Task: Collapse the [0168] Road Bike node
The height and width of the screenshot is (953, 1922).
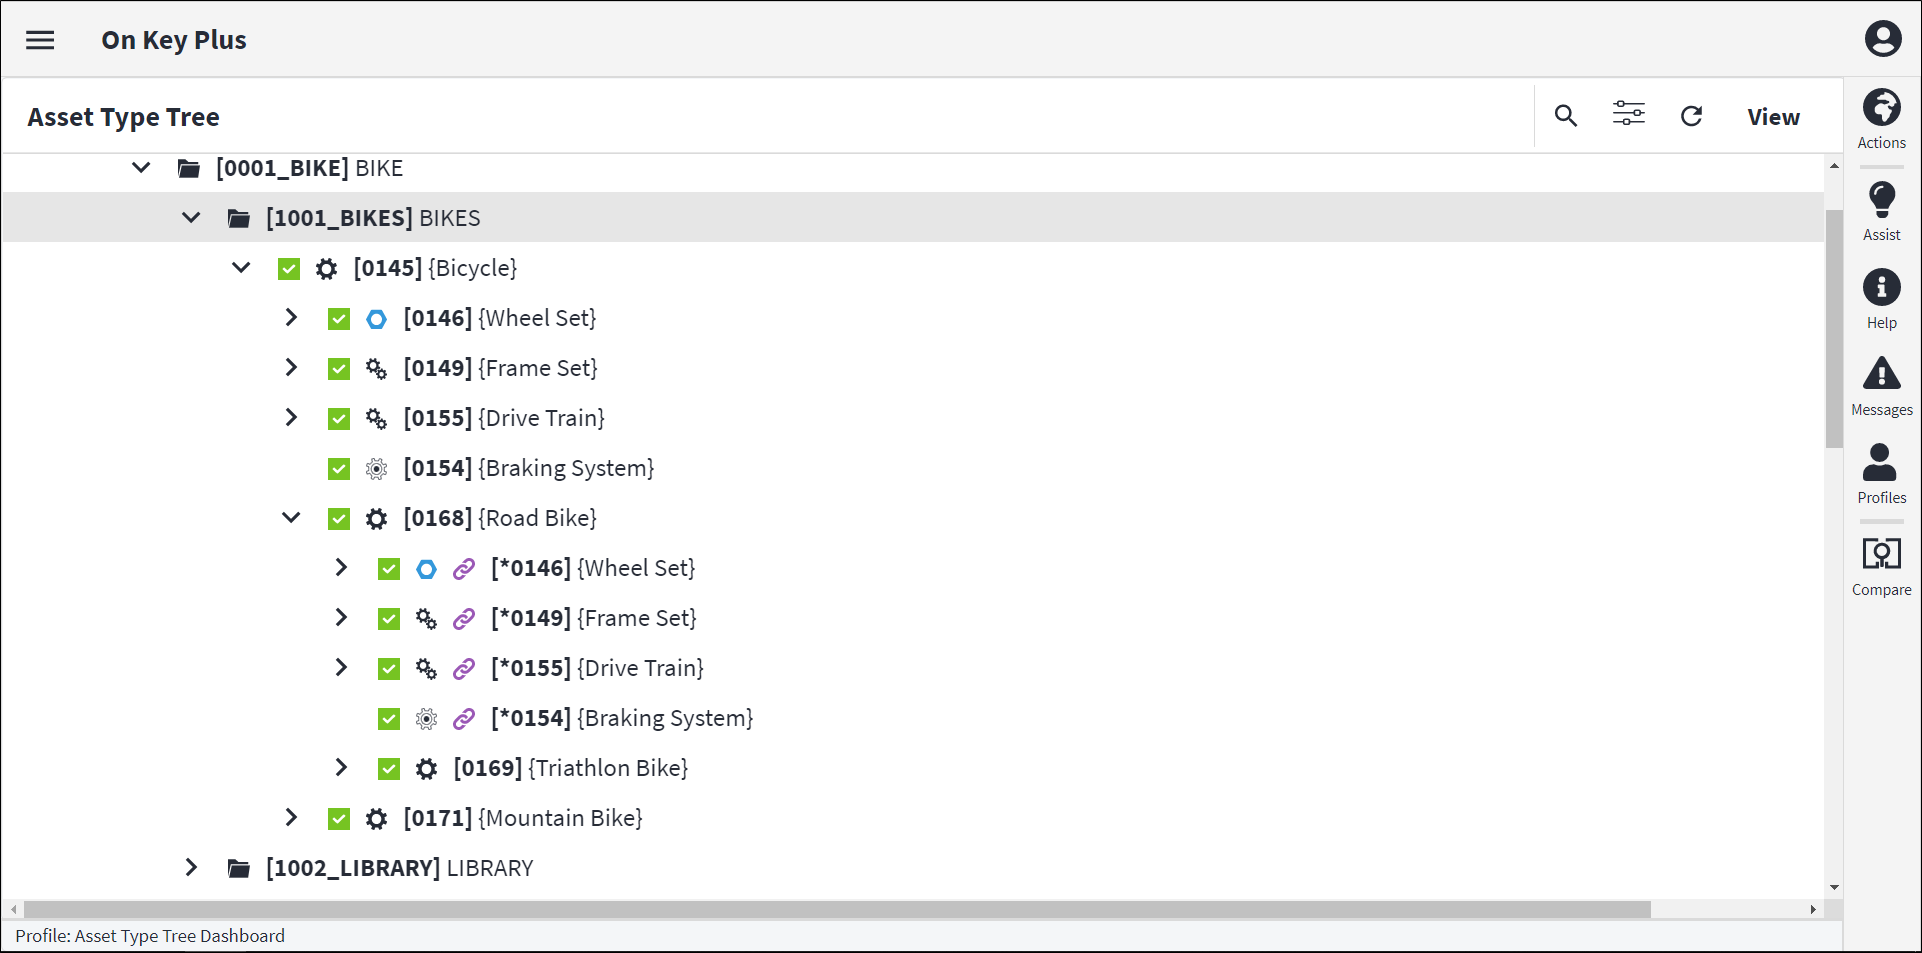Action: tap(291, 517)
